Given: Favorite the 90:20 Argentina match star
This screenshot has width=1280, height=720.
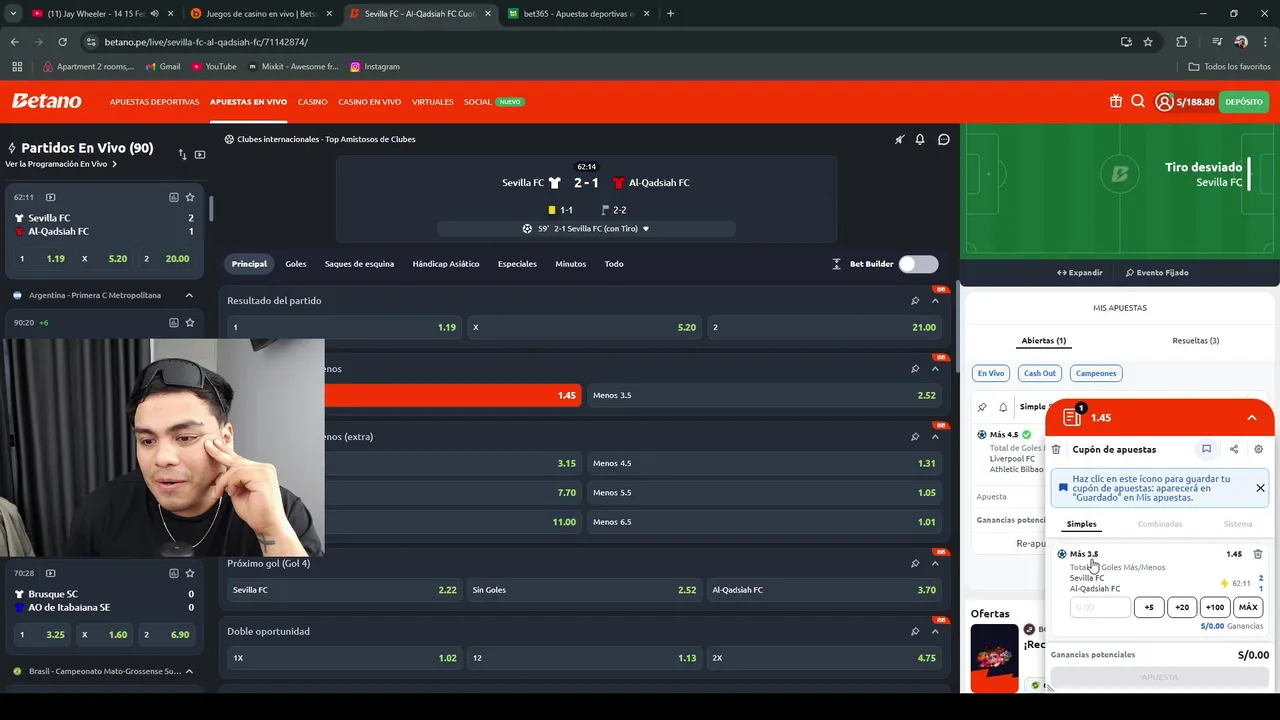Looking at the screenshot, I should (190, 322).
